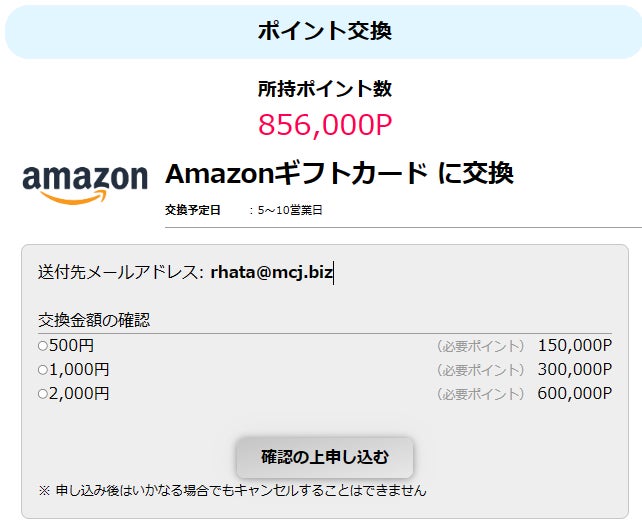Click the 600,000P required points value
The height and width of the screenshot is (522, 642).
pyautogui.click(x=574, y=394)
